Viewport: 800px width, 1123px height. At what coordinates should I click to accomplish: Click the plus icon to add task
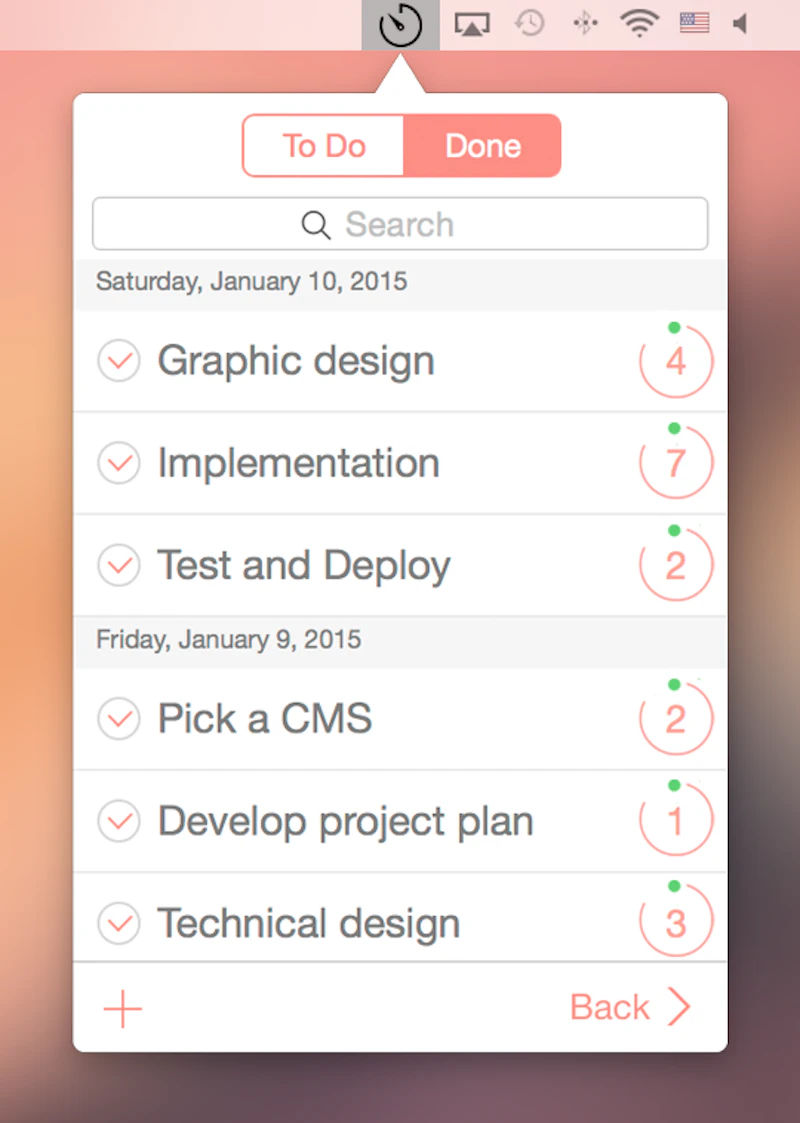[123, 1009]
